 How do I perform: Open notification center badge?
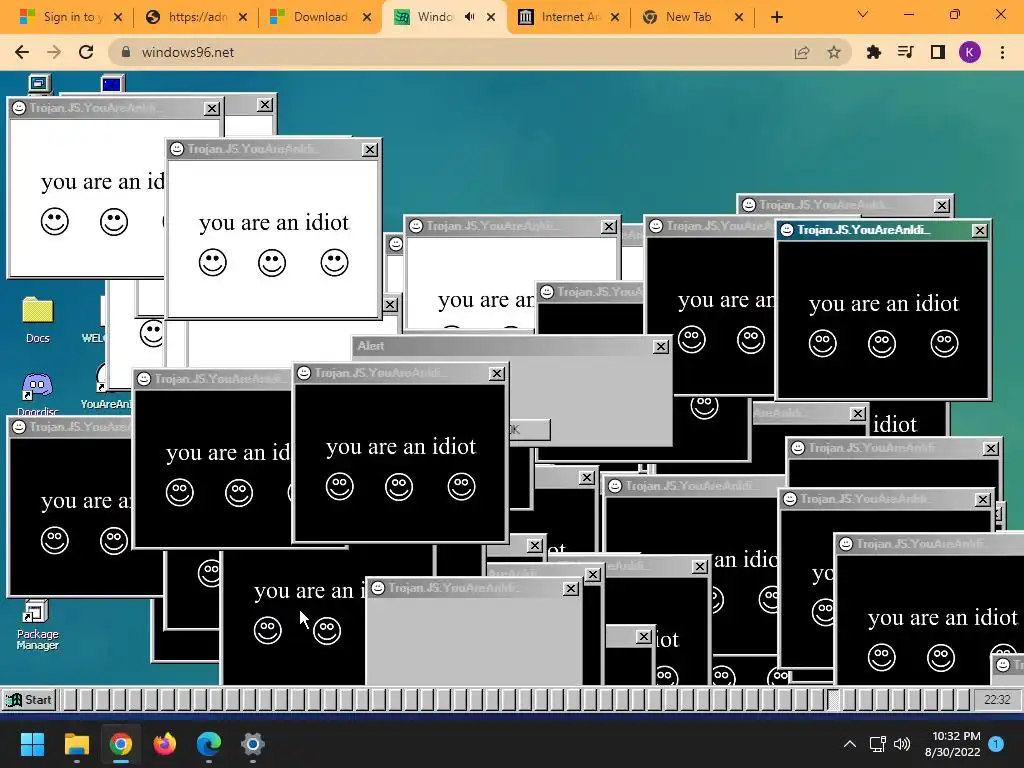point(996,744)
